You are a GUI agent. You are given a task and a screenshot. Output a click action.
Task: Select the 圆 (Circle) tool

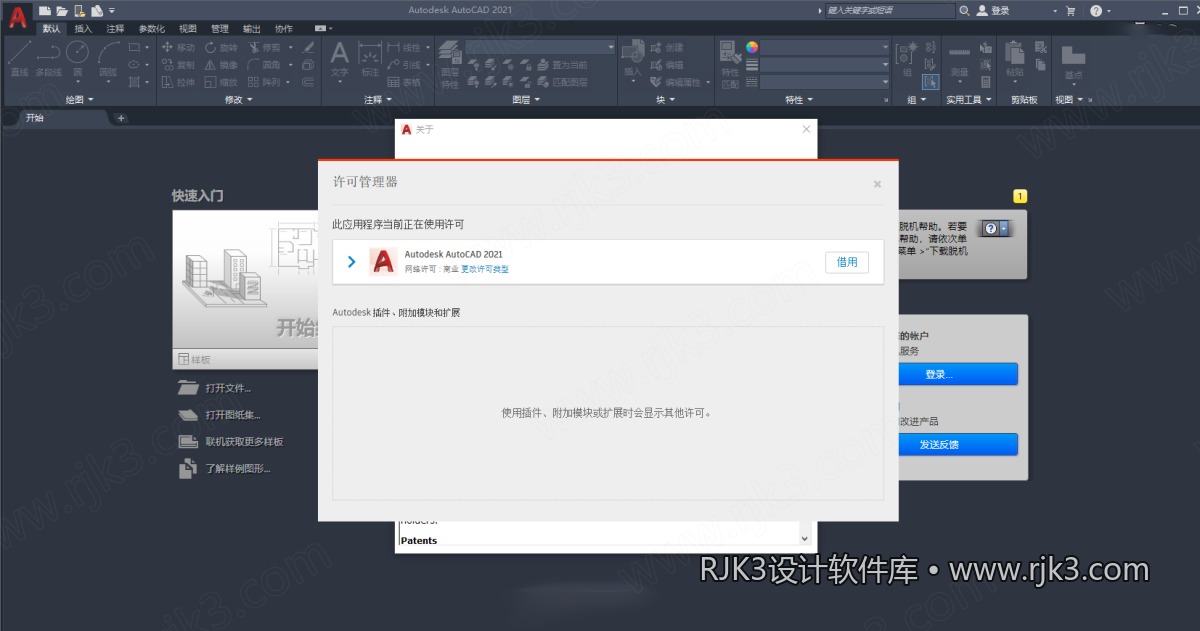pyautogui.click(x=77, y=59)
